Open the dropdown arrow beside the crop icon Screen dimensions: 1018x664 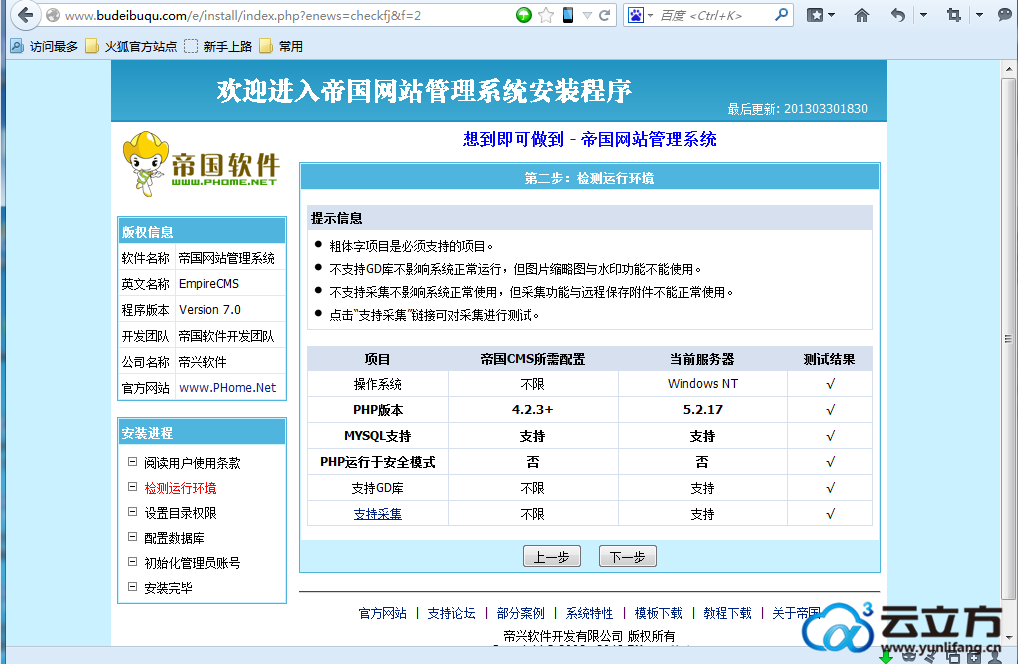point(979,16)
